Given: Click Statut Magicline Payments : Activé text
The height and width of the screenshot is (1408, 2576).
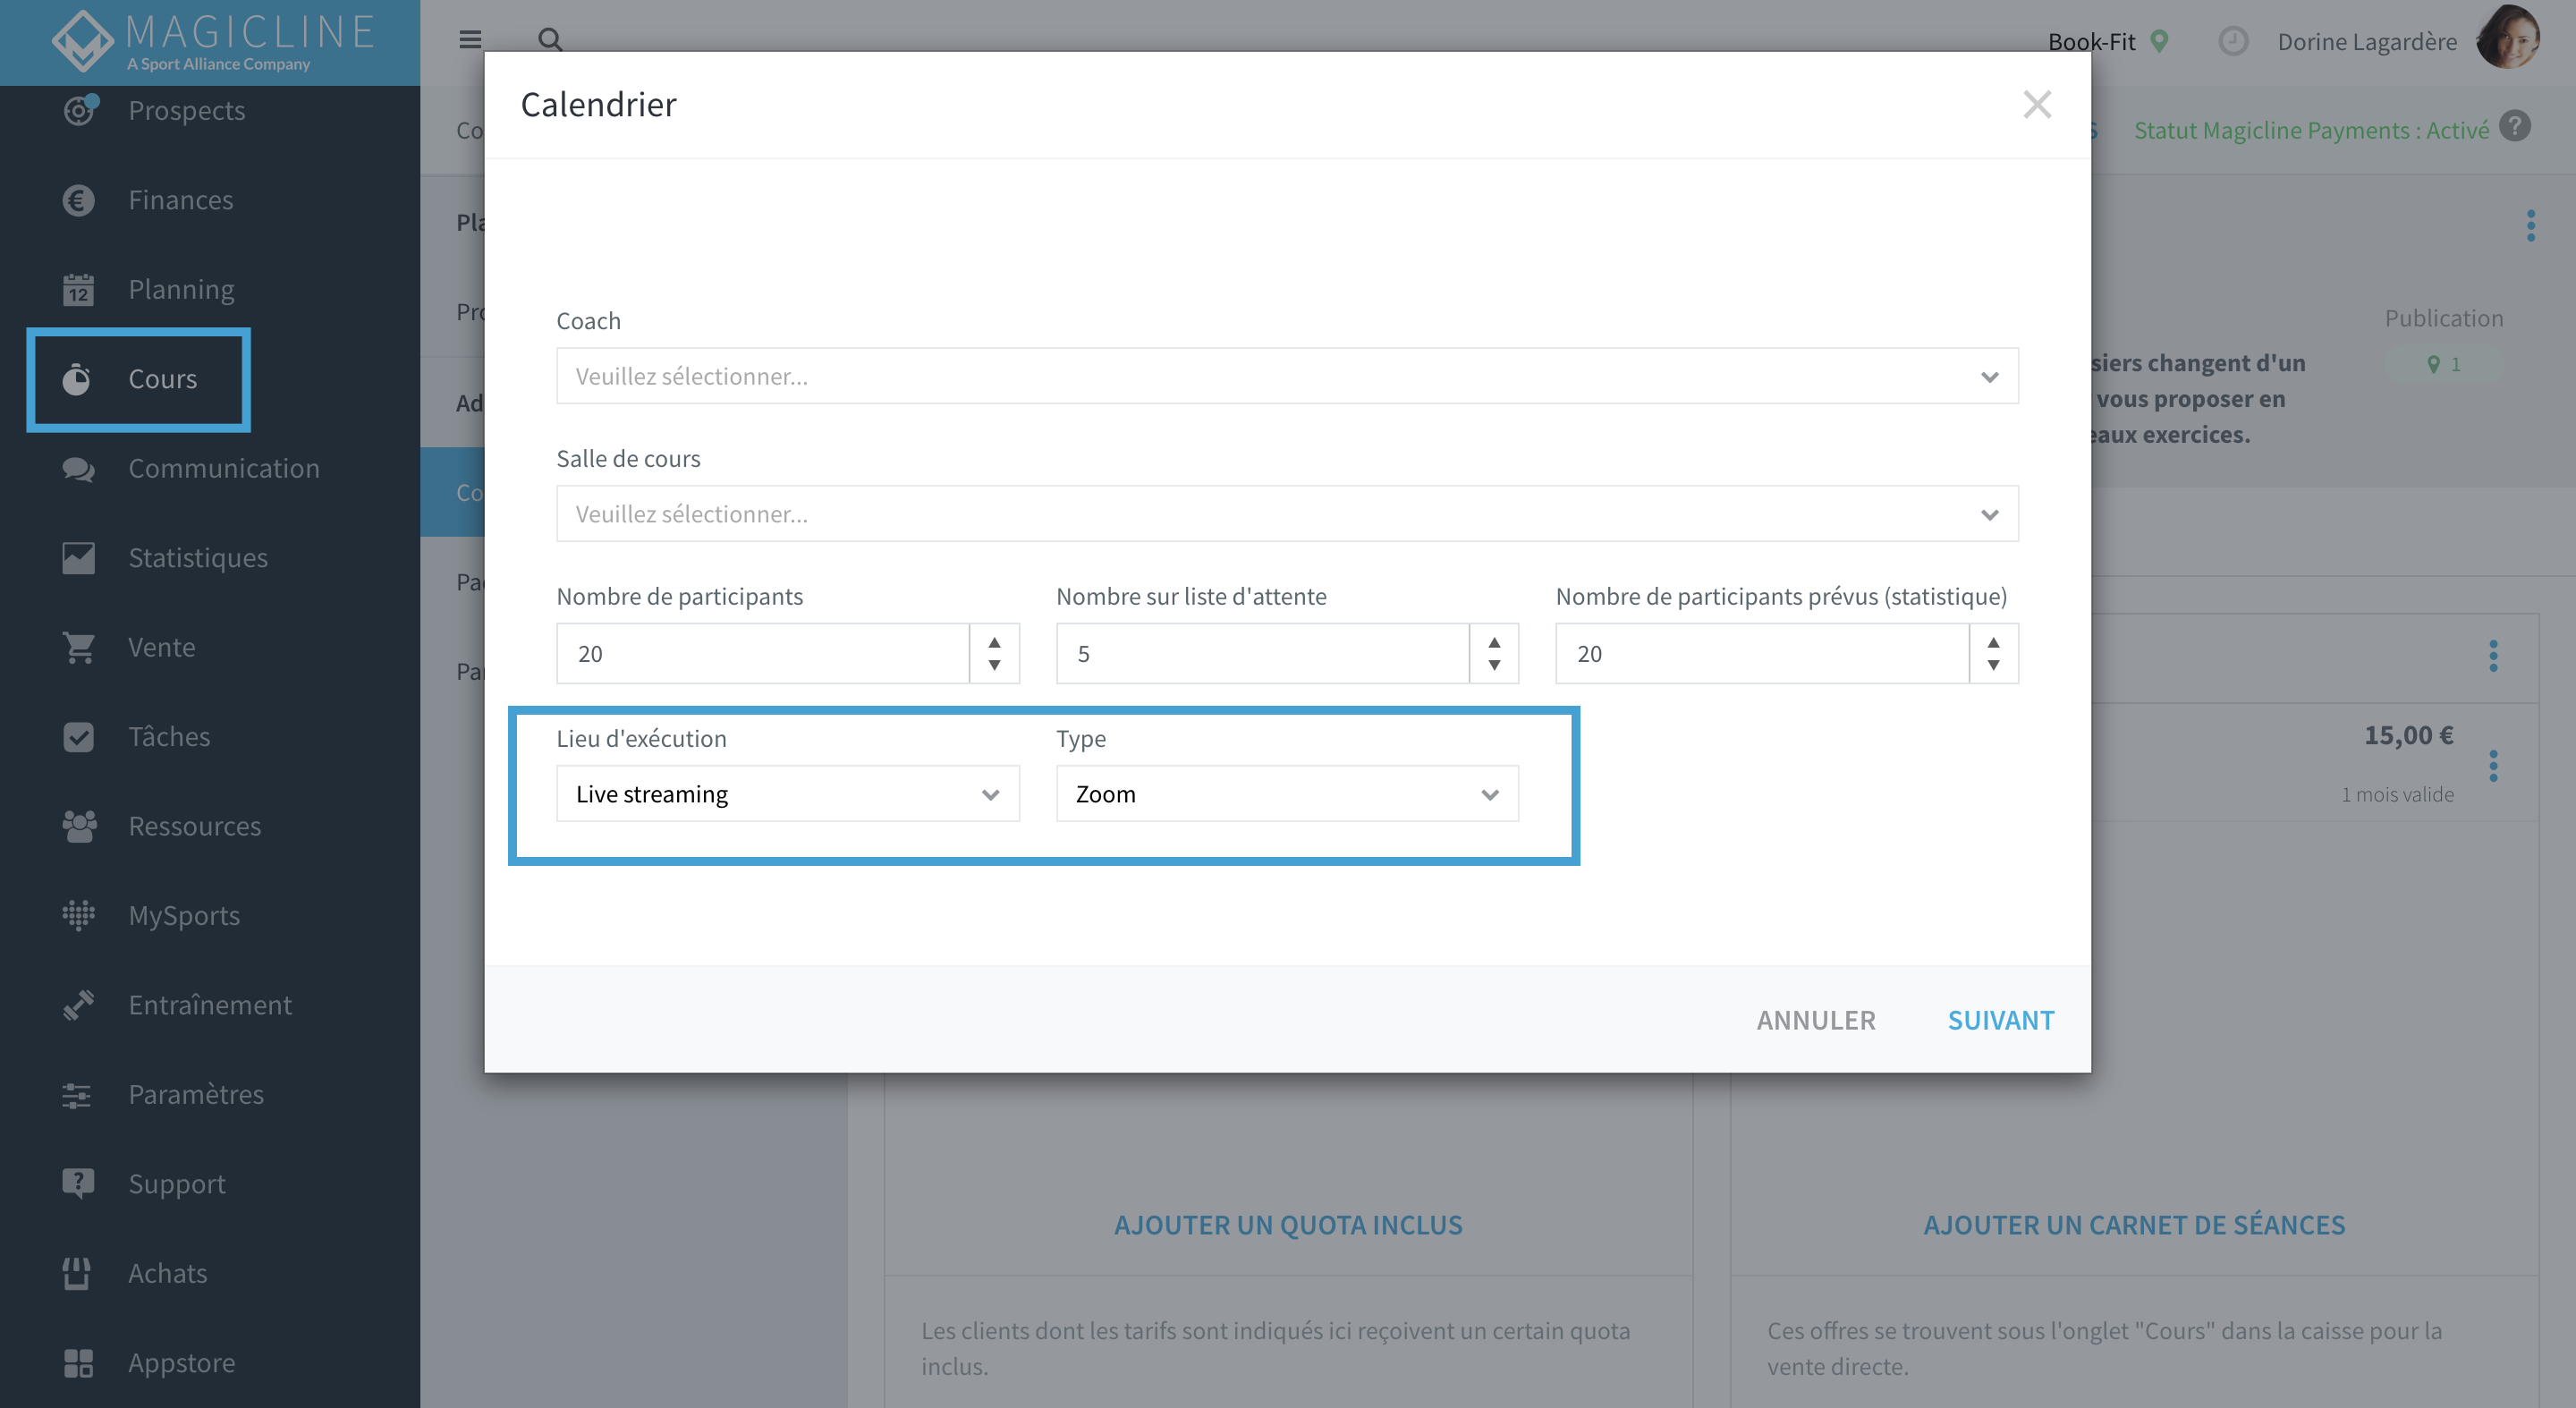Looking at the screenshot, I should (x=2311, y=130).
